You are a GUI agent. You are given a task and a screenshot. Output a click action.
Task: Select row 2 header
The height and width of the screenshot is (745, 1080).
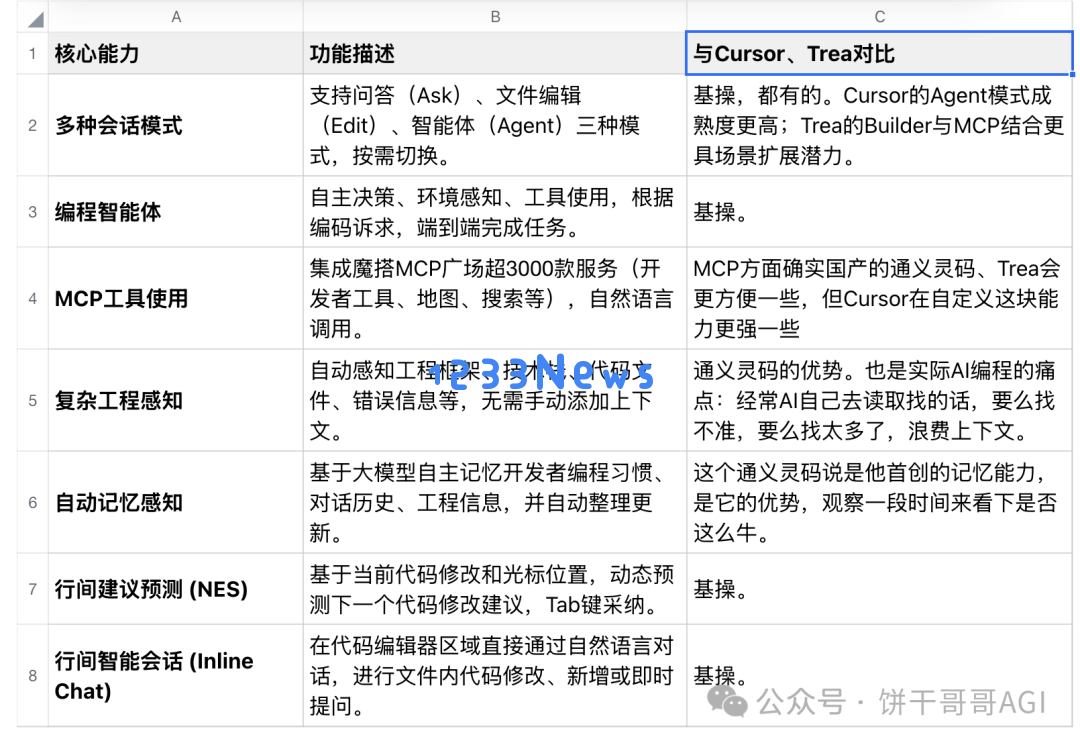[32, 125]
